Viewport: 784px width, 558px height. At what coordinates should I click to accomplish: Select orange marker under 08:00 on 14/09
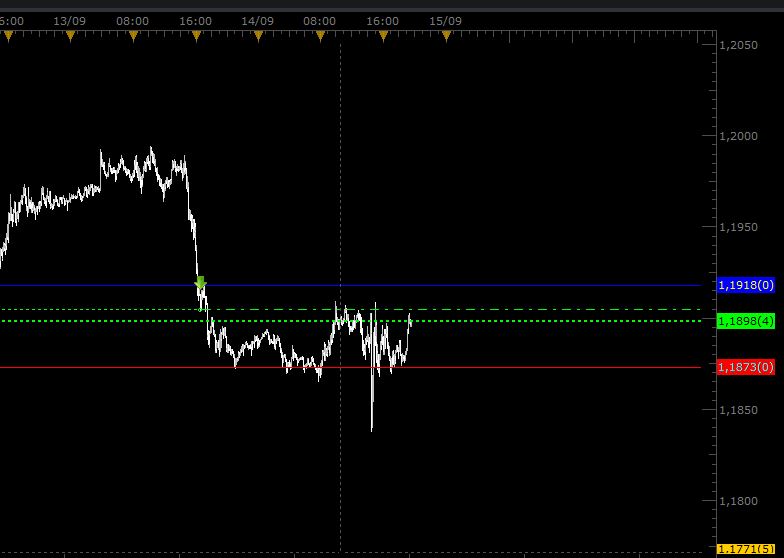pos(321,37)
